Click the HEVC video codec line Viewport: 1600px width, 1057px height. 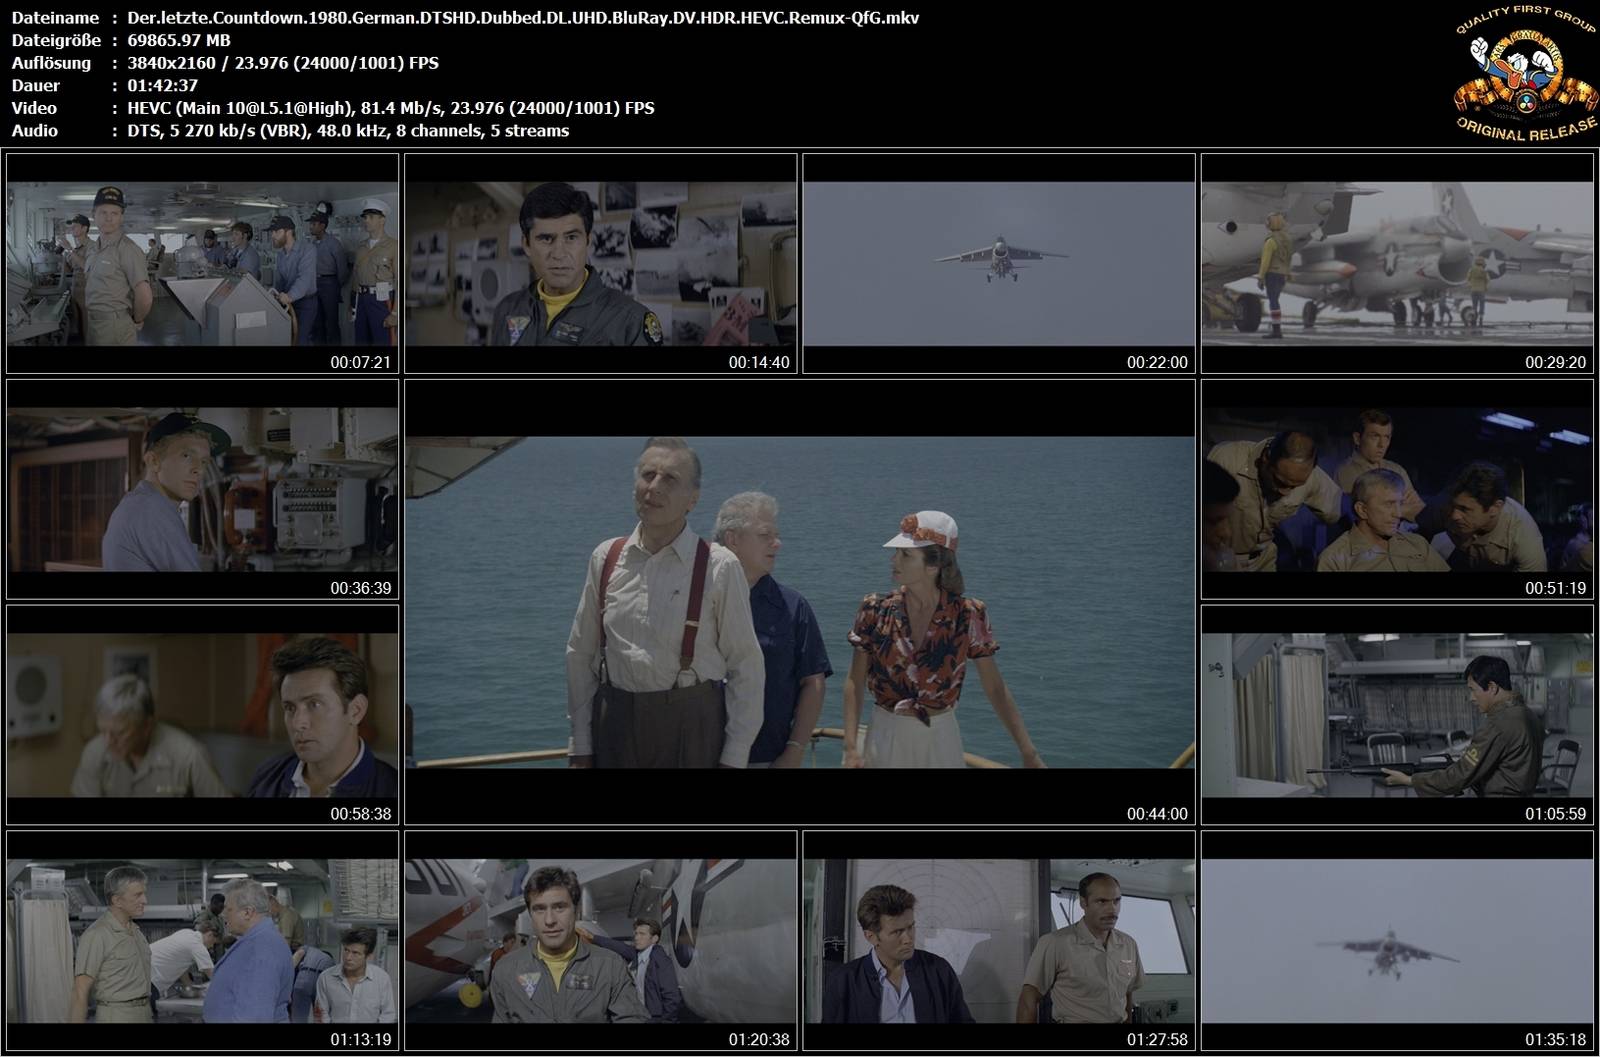tap(391, 108)
